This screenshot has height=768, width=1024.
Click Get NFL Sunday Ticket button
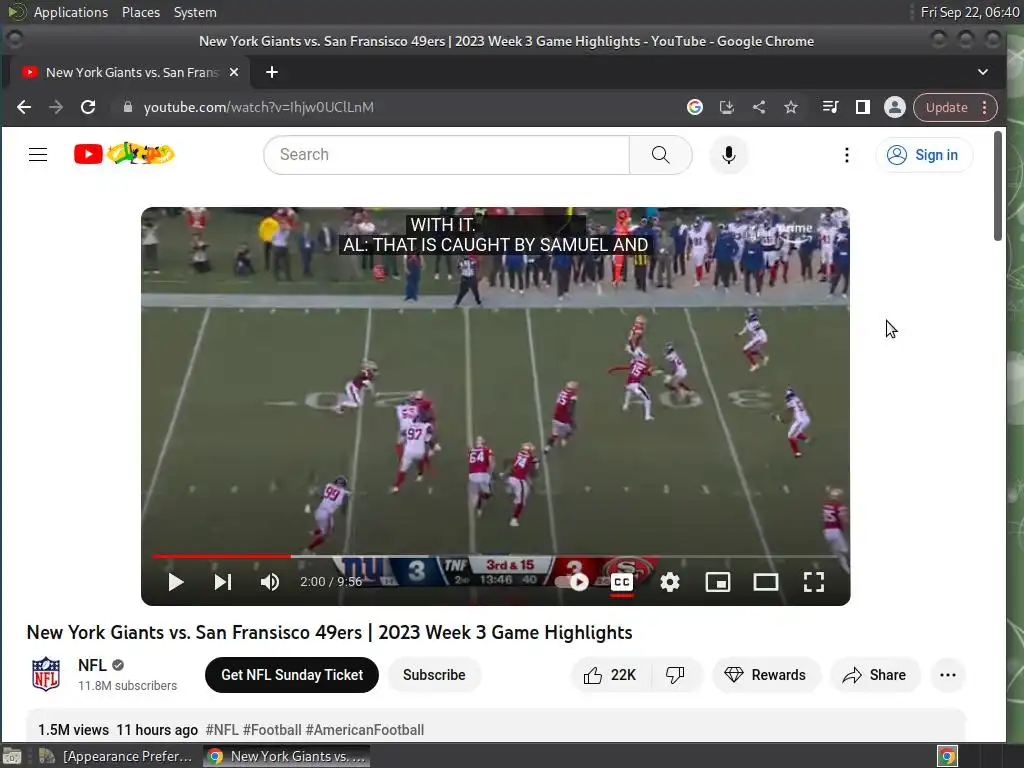click(x=292, y=675)
